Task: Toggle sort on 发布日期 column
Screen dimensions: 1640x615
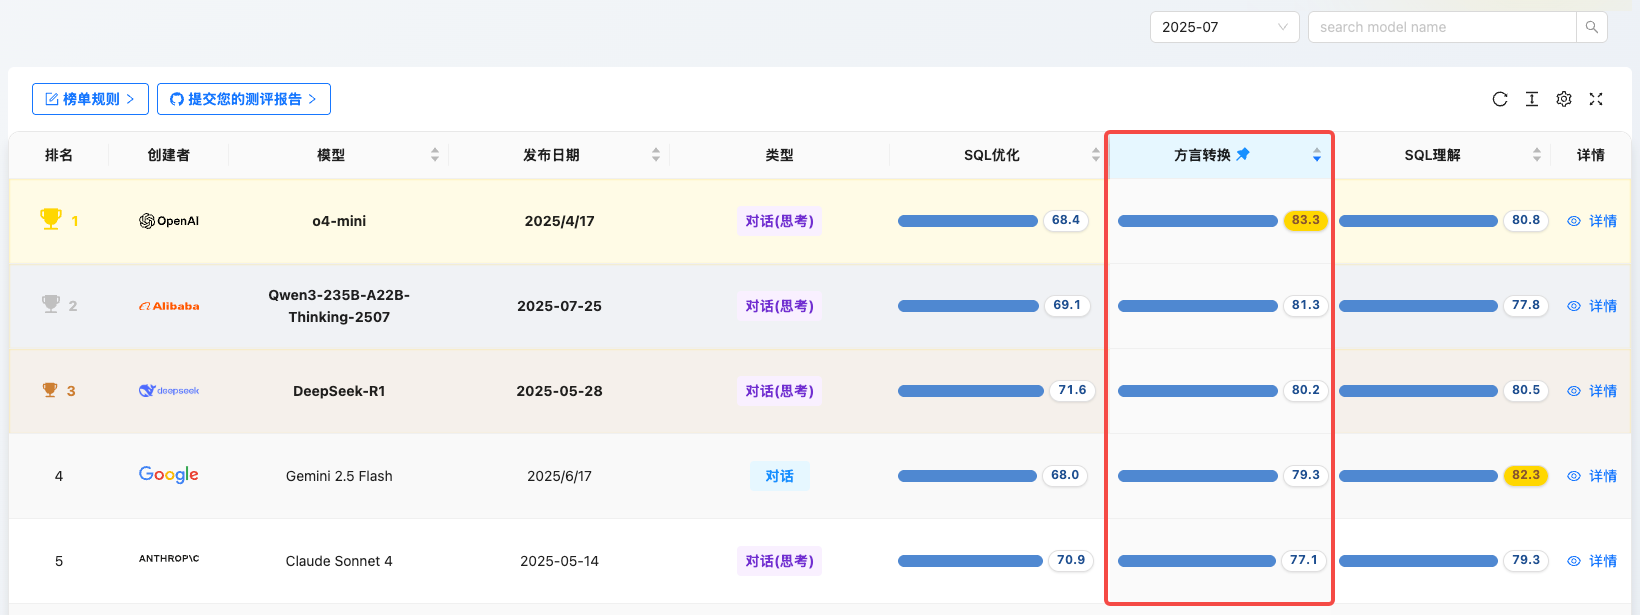Action: (656, 155)
